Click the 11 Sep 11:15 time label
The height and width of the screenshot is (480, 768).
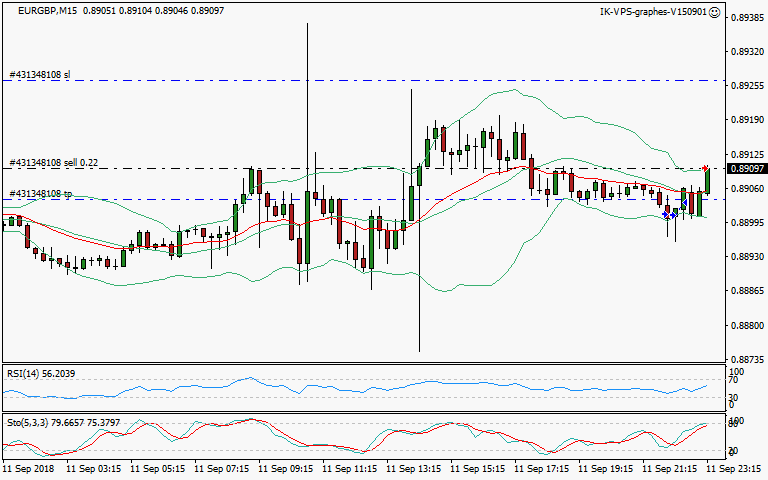350,469
